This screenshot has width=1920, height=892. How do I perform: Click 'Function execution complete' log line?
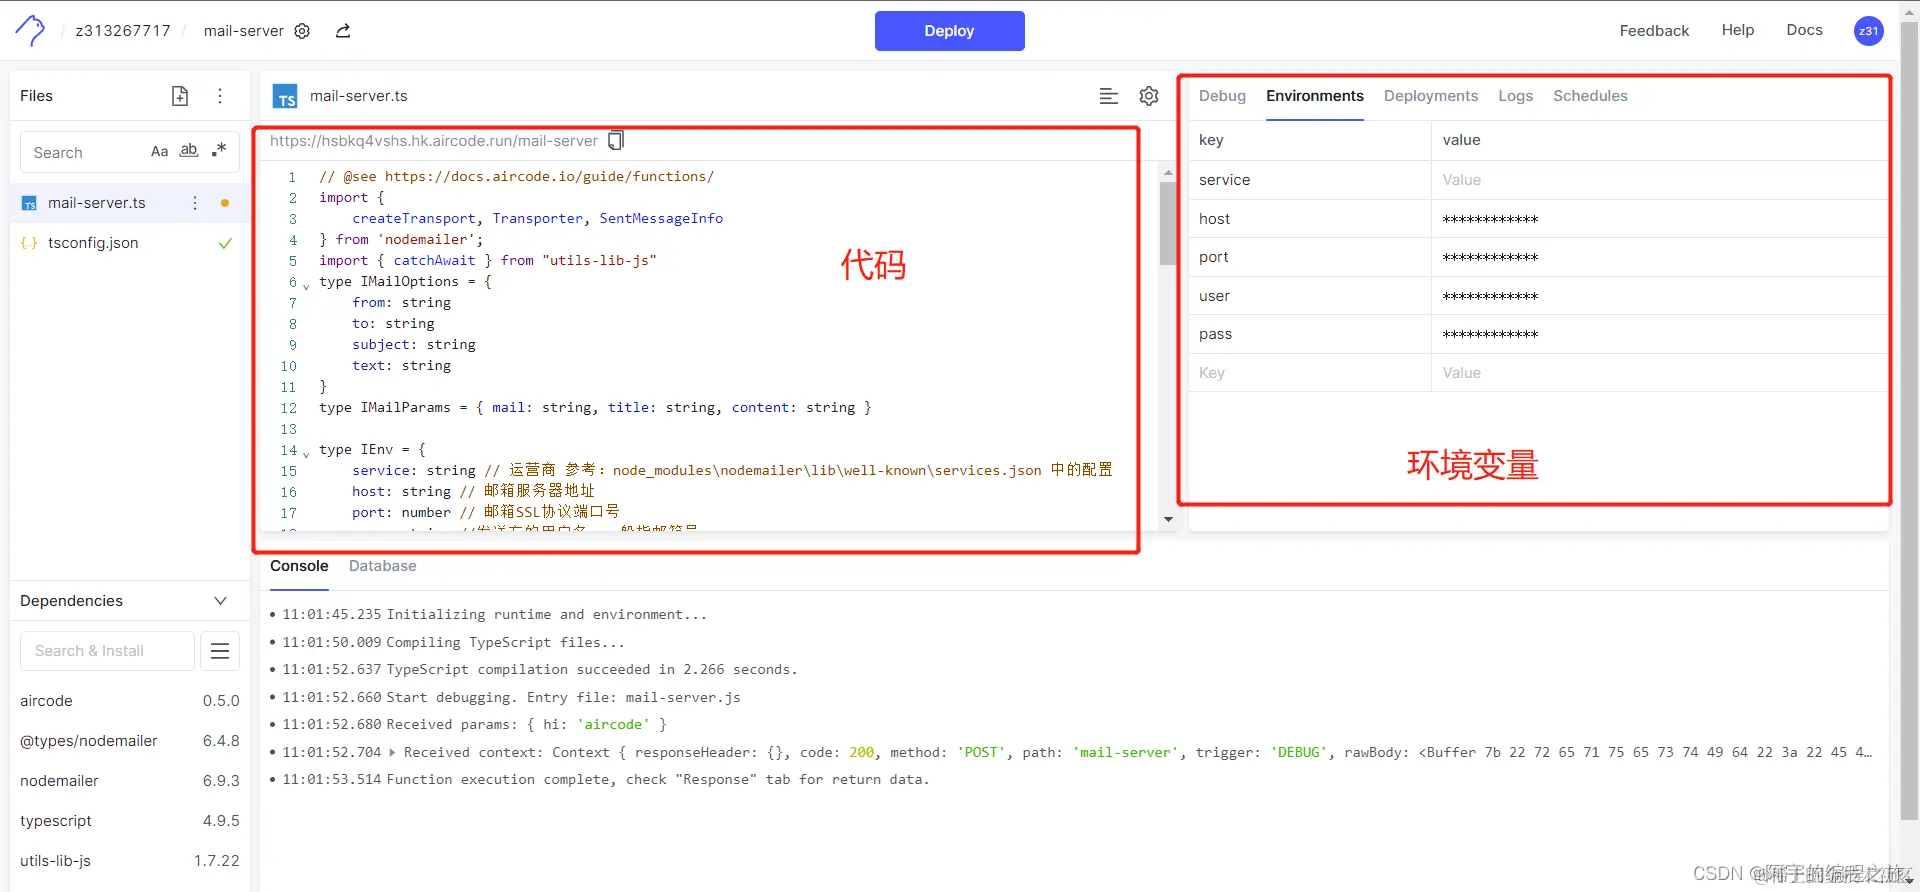658,780
